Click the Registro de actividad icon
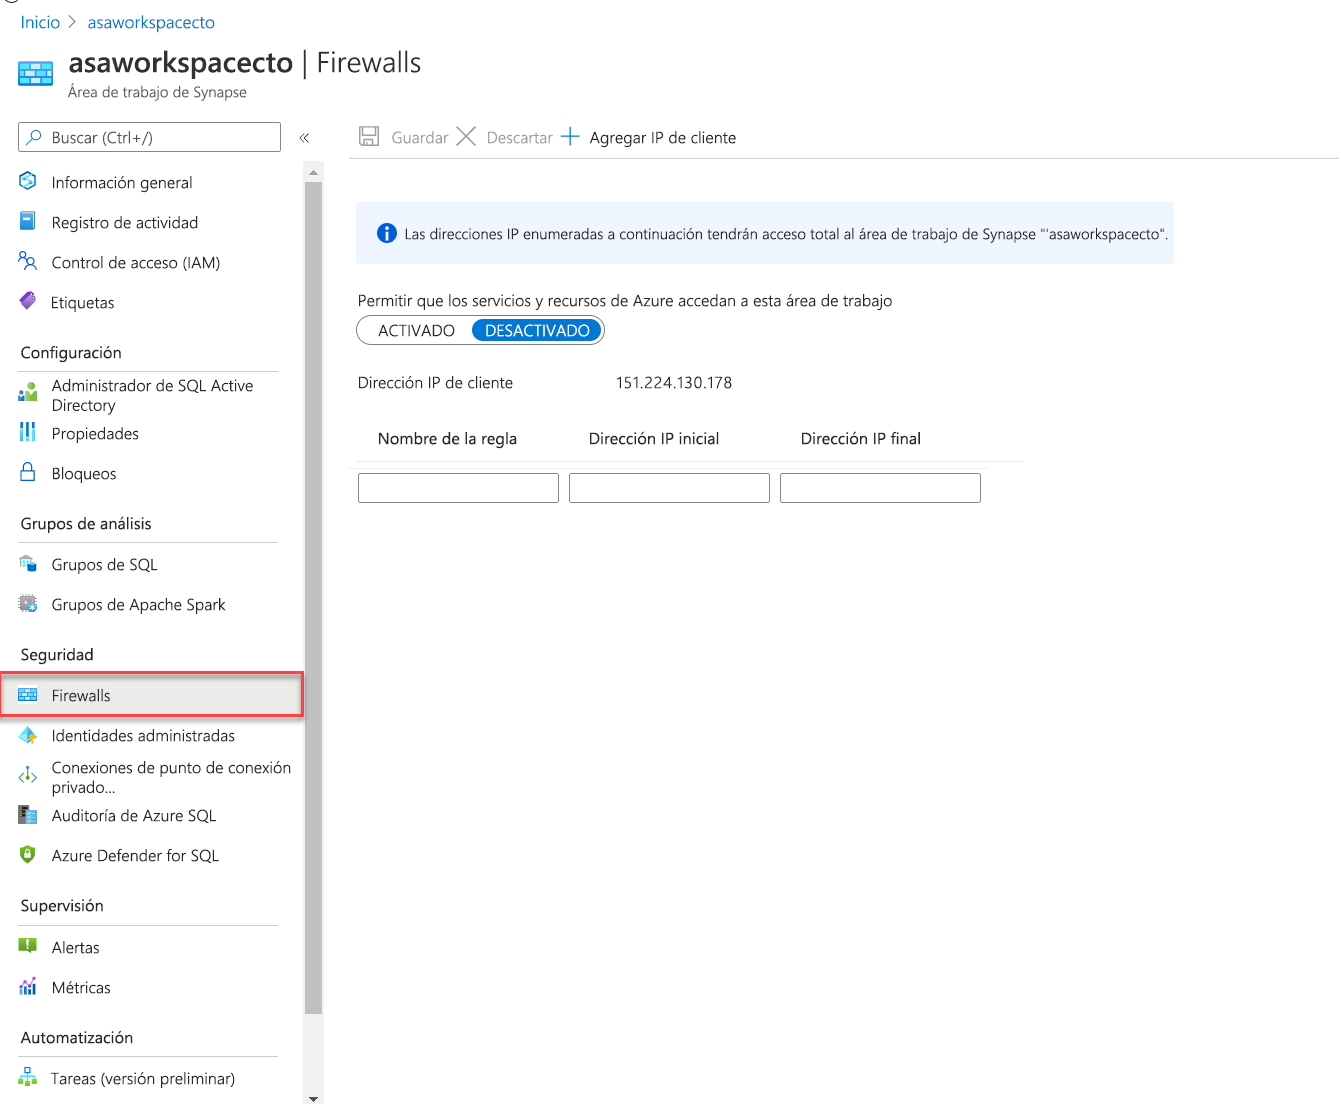This screenshot has height=1104, width=1341. tap(28, 222)
